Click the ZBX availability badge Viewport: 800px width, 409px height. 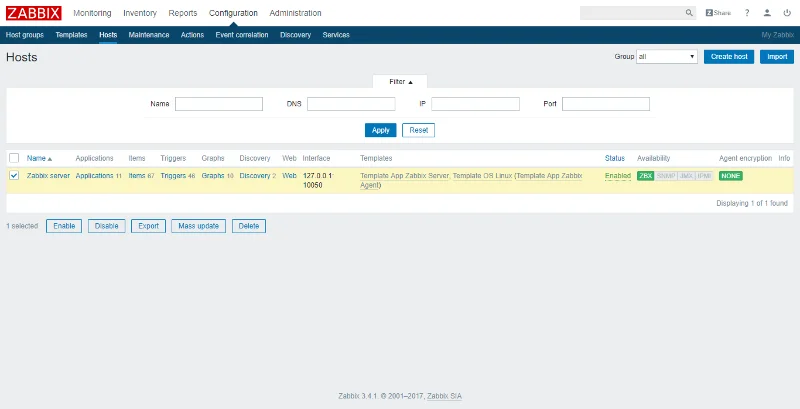(x=645, y=176)
